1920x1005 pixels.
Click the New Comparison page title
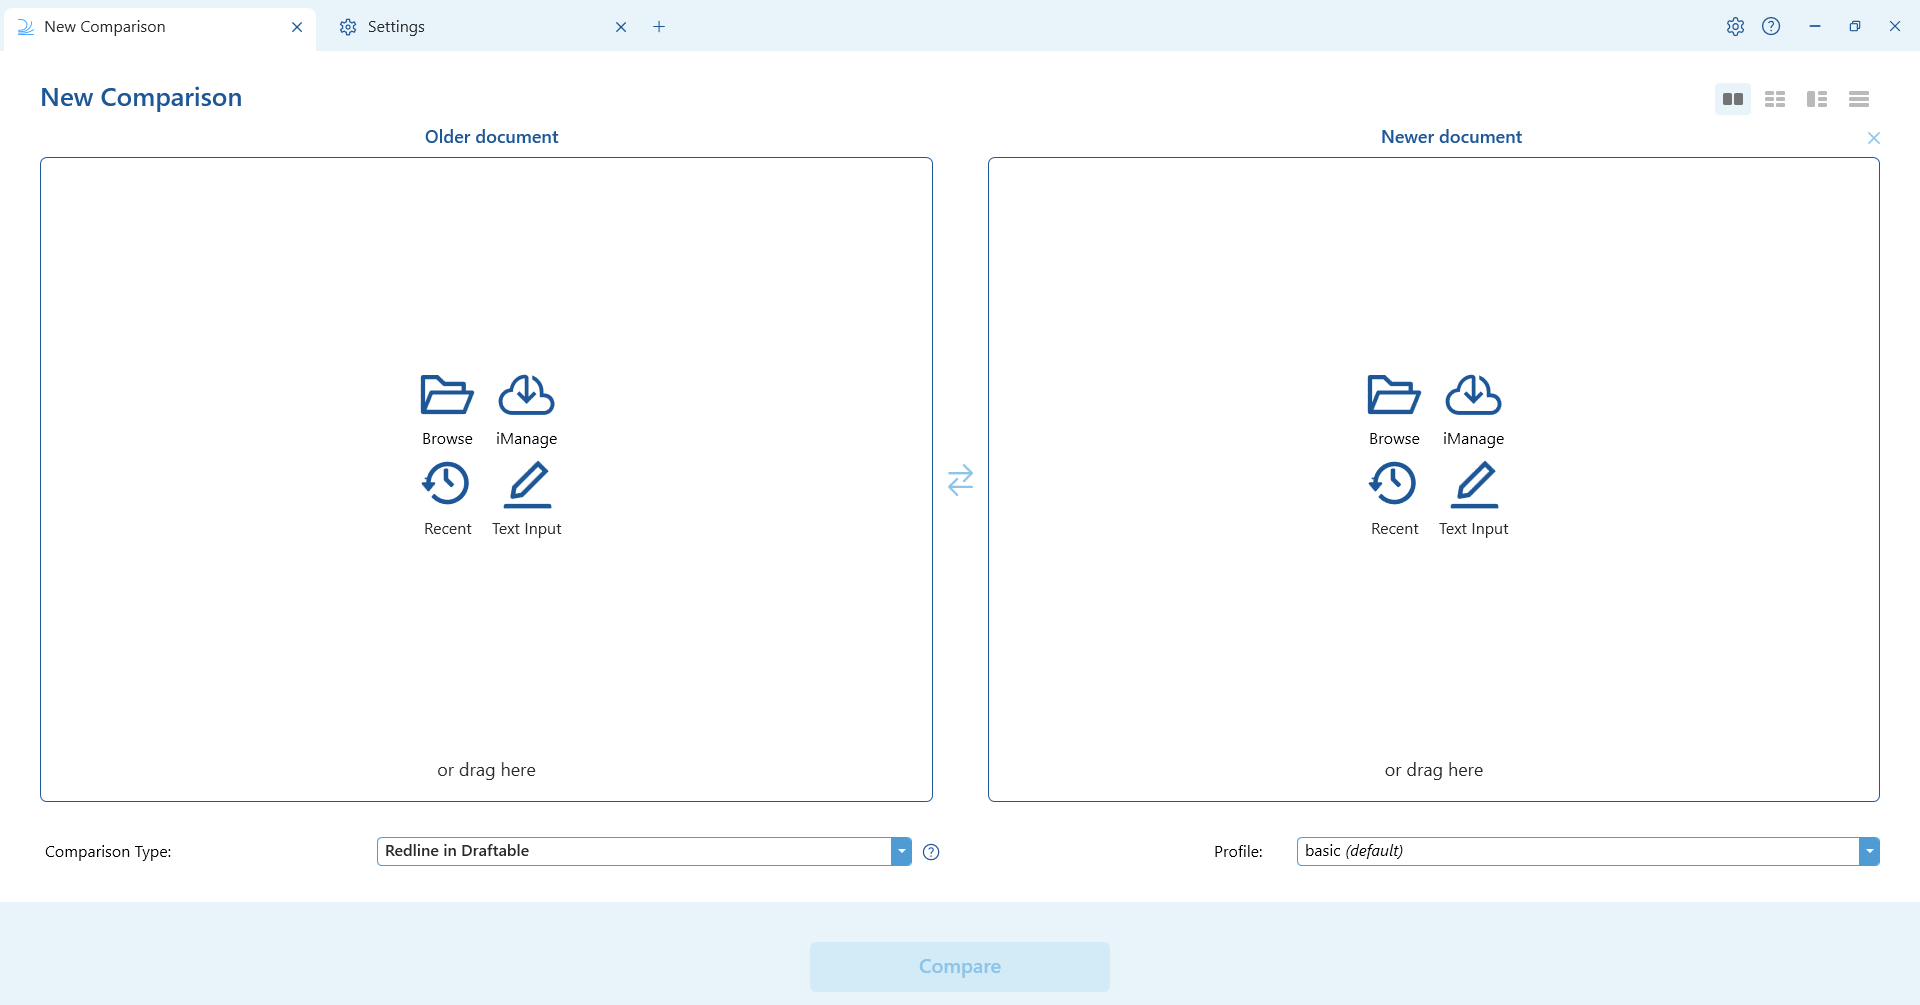click(x=141, y=97)
